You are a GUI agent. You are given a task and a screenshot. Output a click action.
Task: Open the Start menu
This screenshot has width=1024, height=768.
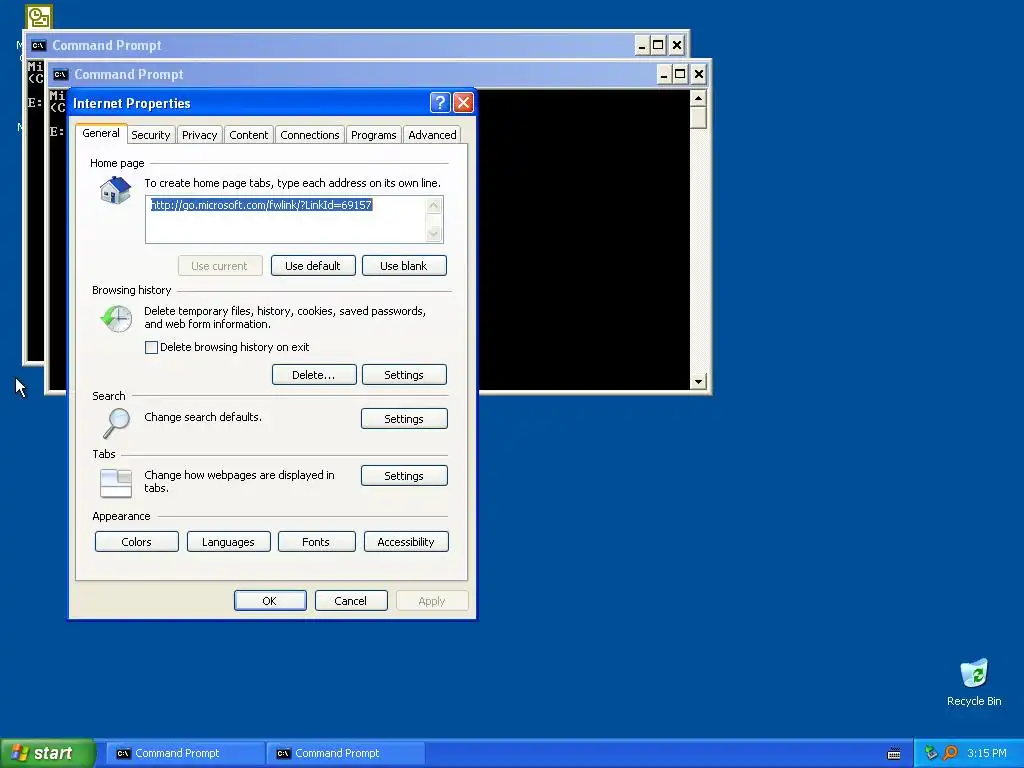(x=47, y=753)
